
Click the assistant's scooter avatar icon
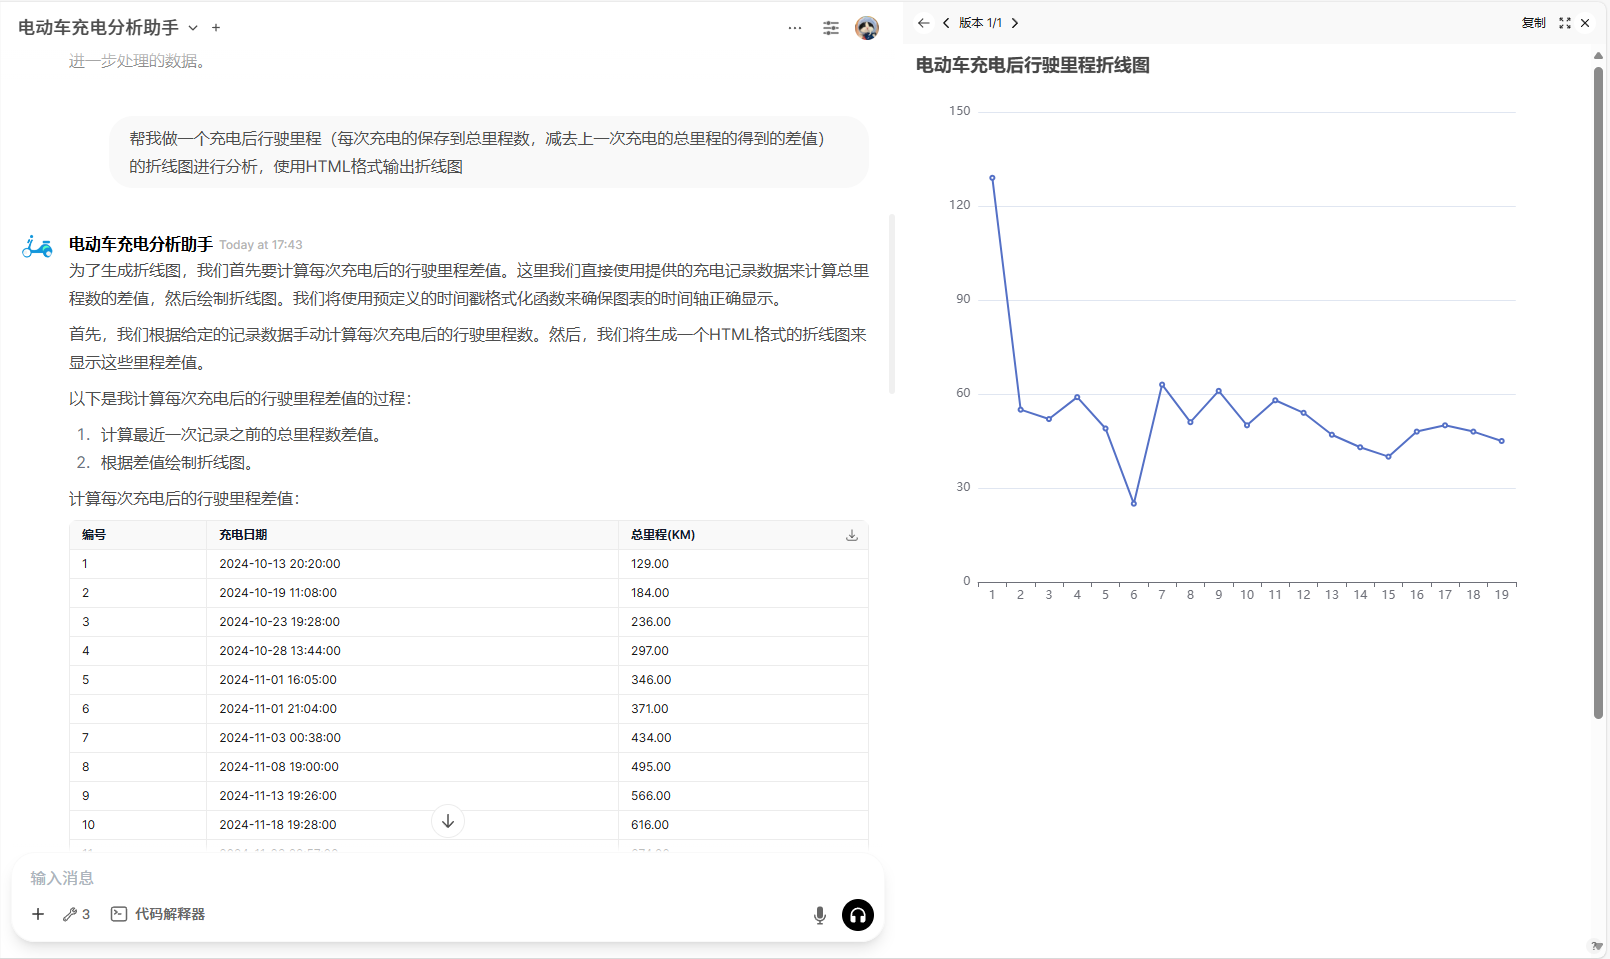36,246
